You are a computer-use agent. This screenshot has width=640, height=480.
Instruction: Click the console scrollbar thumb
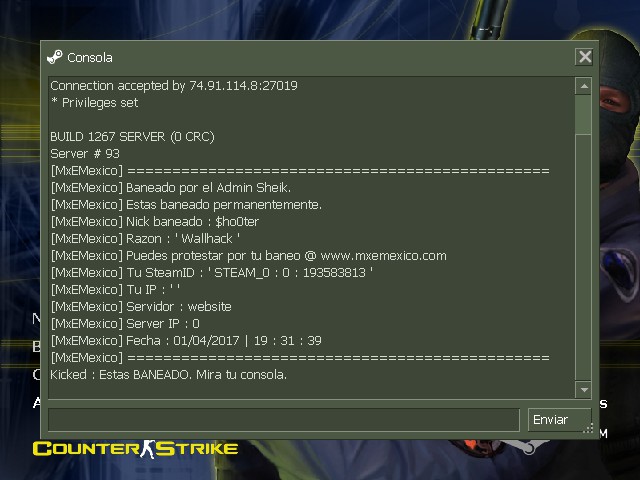[584, 115]
